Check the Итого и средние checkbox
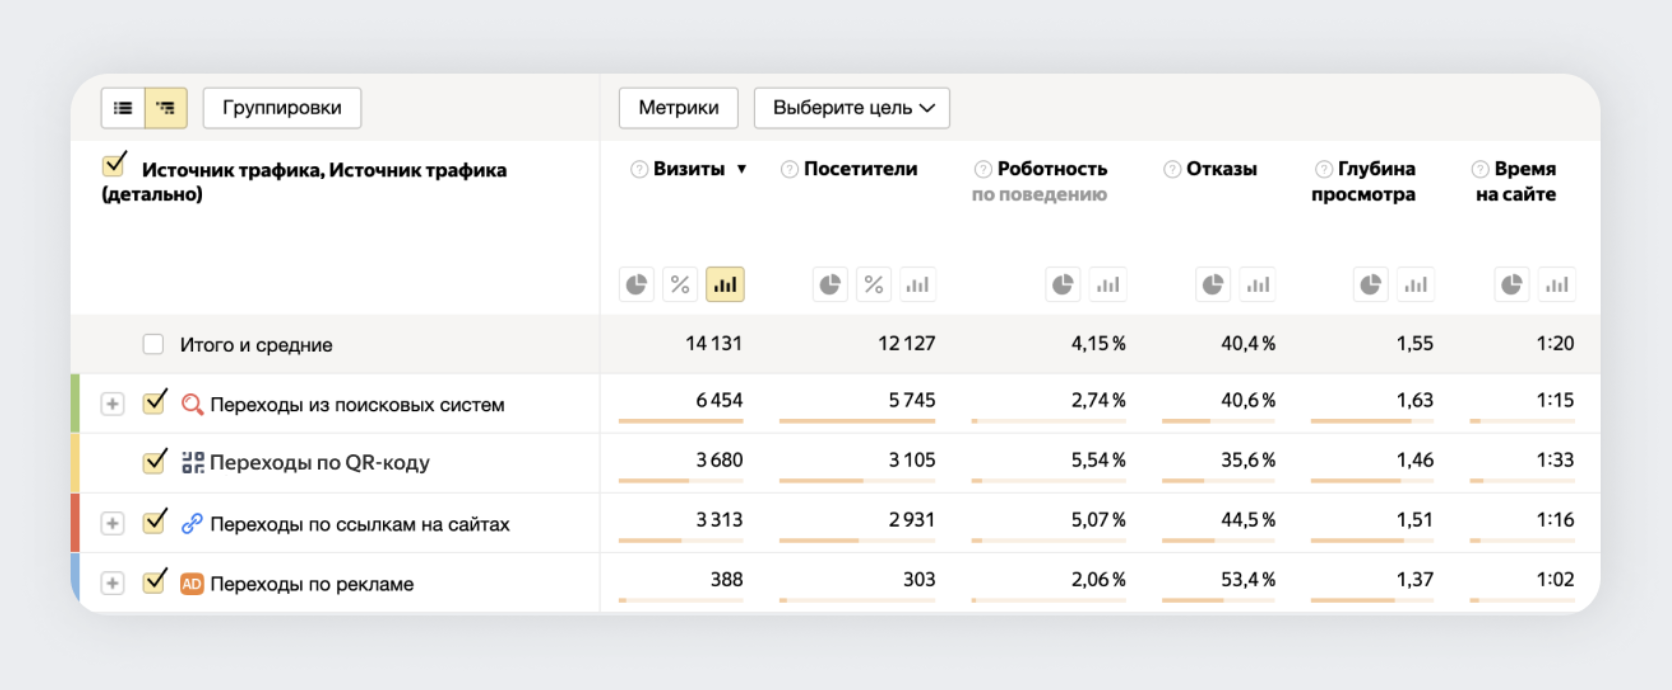1672x690 pixels. (153, 345)
